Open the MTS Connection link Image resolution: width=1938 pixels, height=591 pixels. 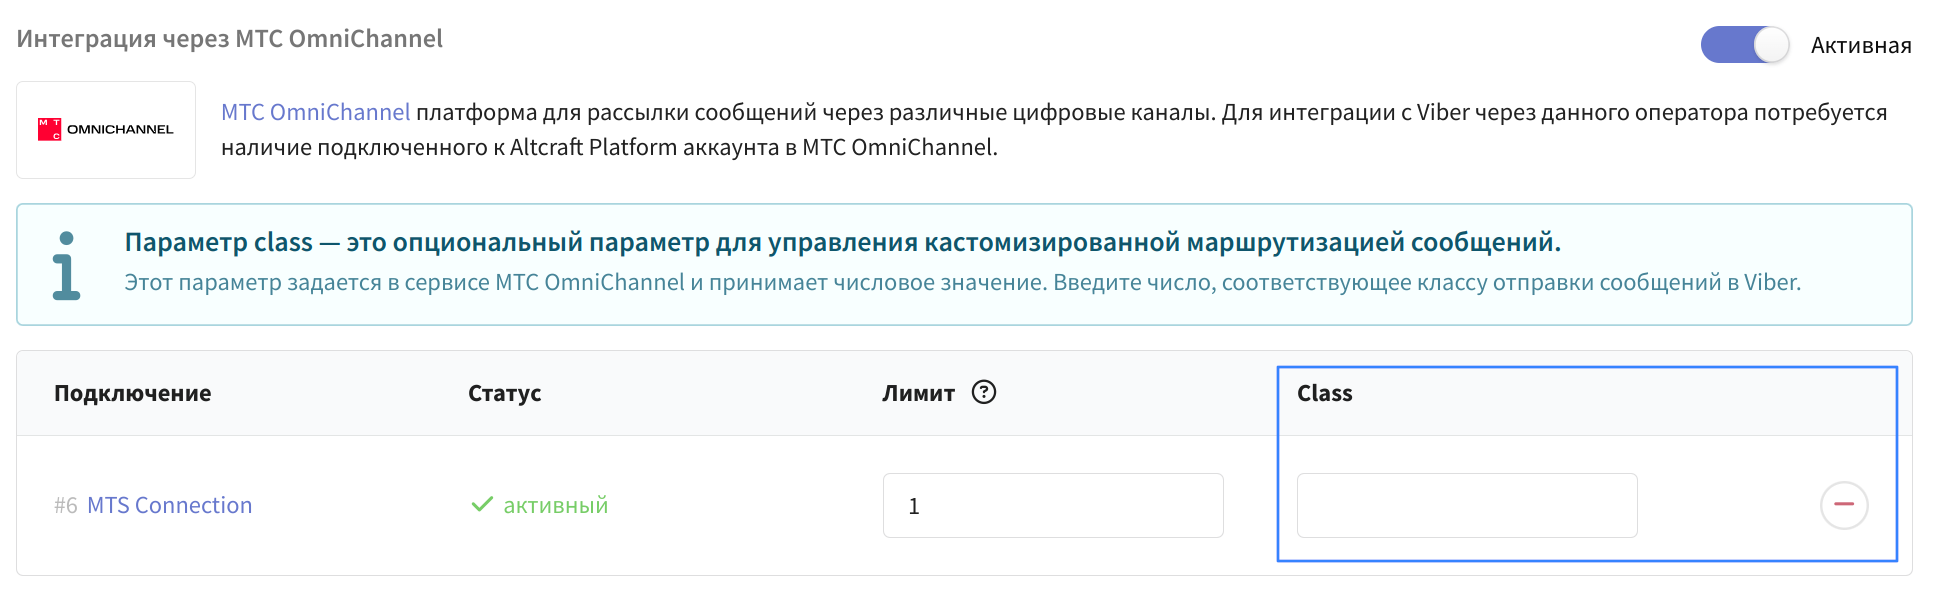click(x=170, y=505)
